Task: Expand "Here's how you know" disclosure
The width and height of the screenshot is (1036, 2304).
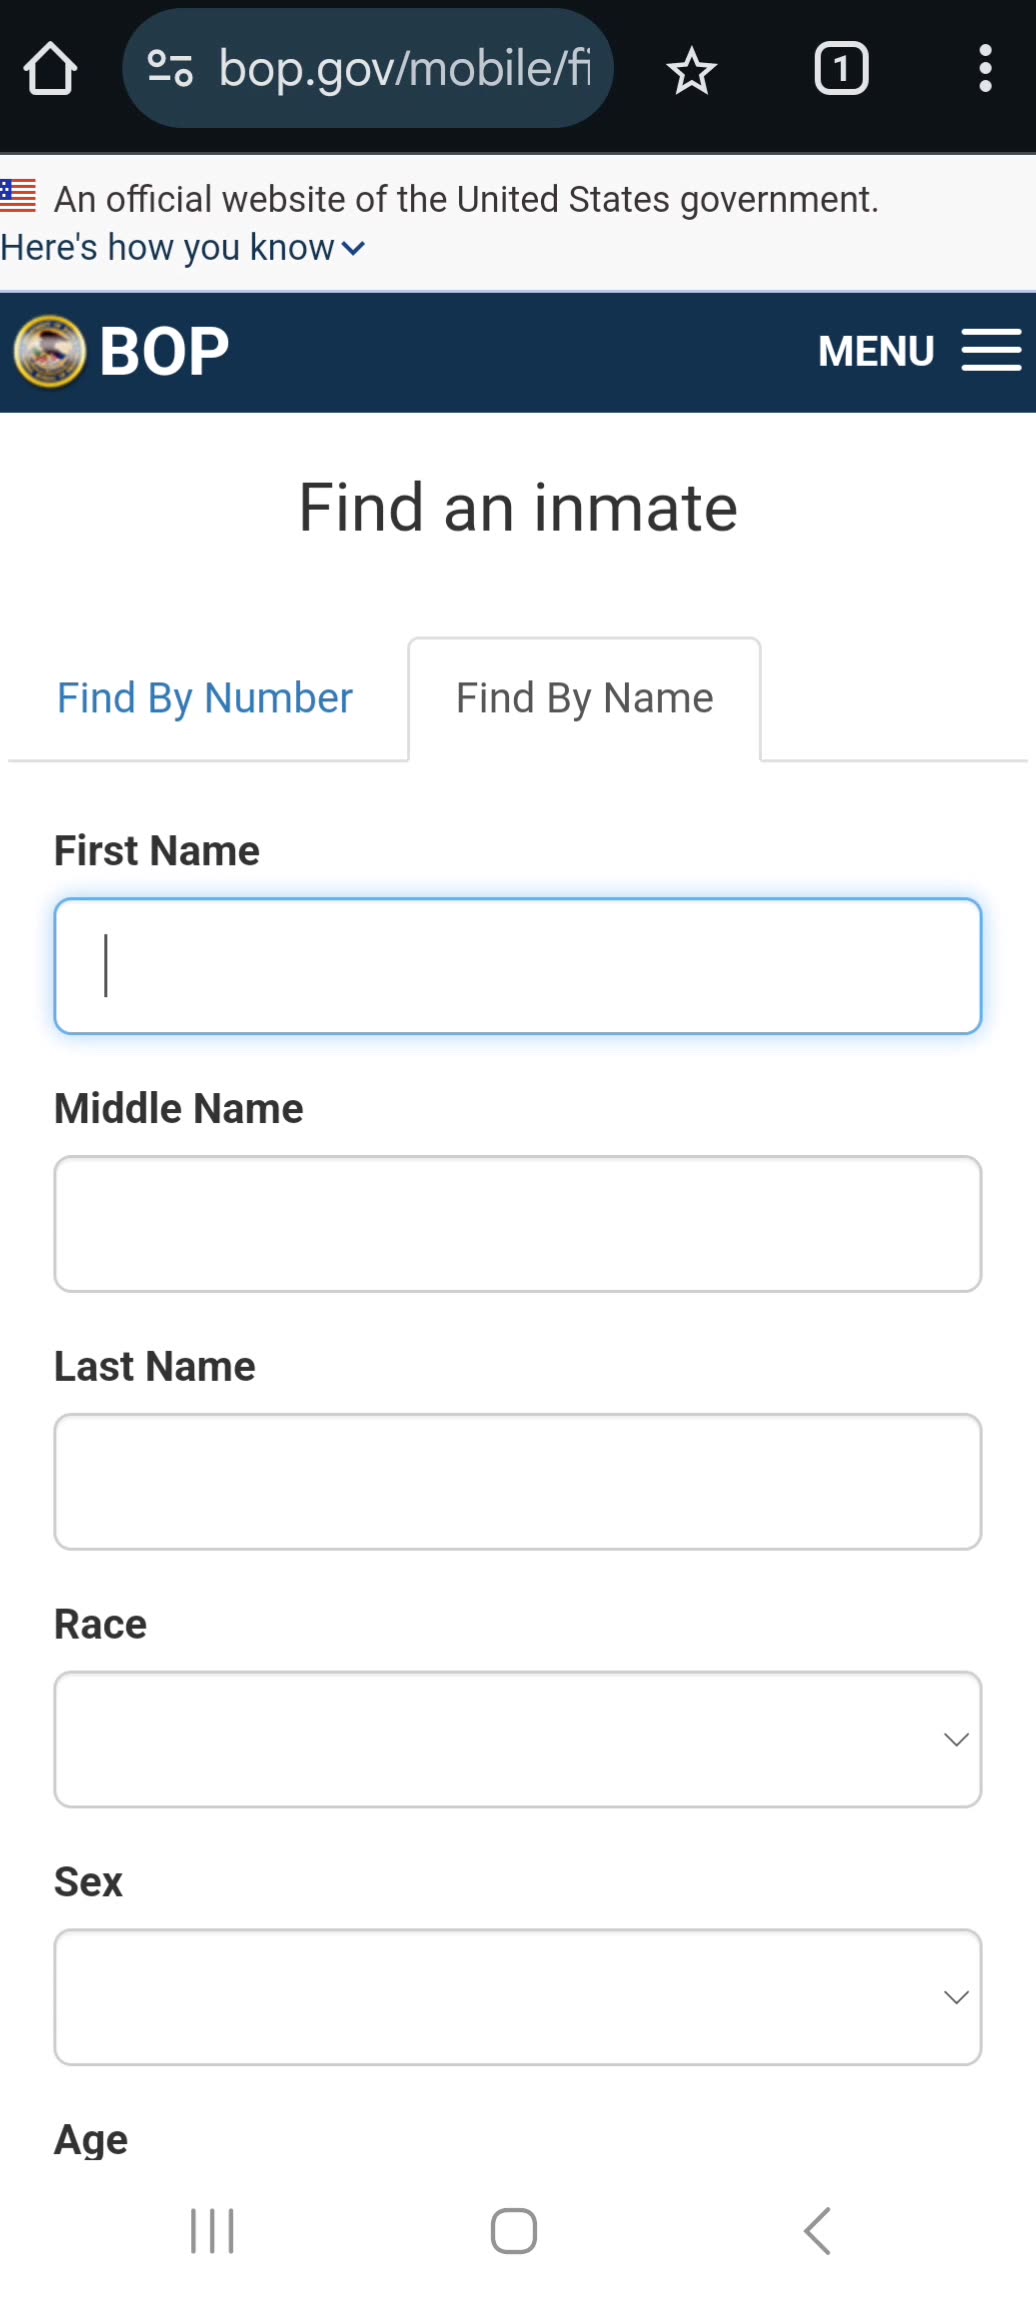Action: click(x=183, y=247)
